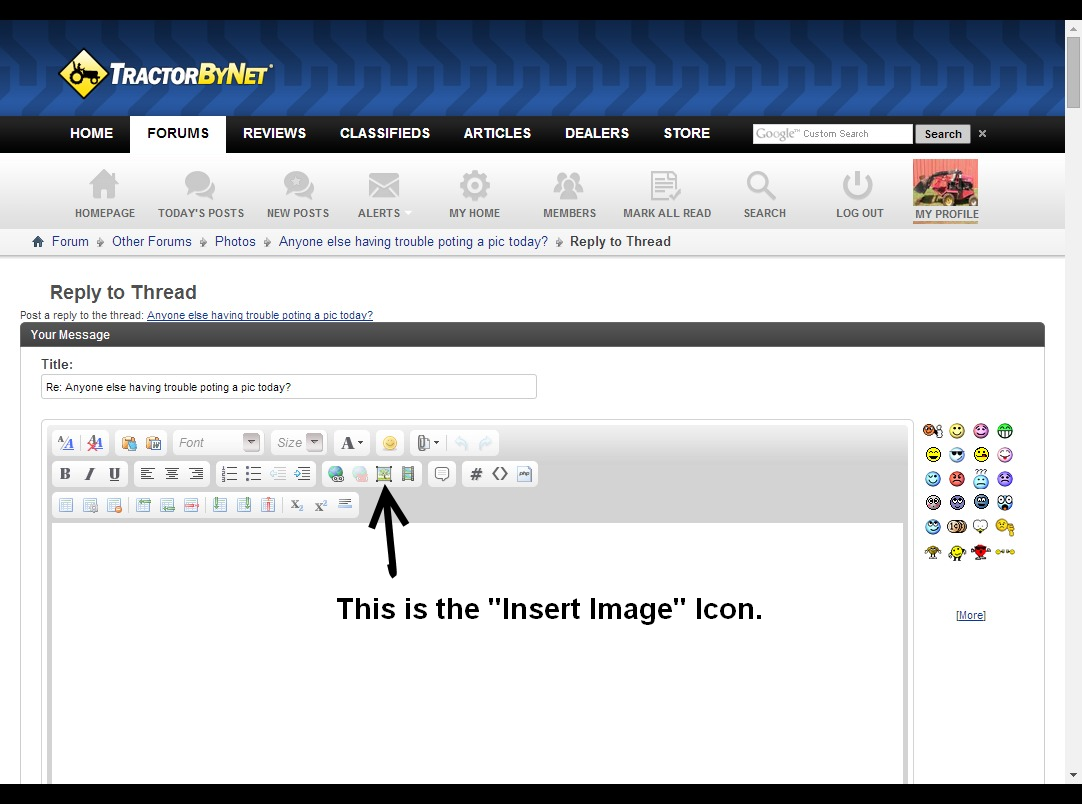Click the Insert Video filmstrip icon
Screen dimensions: 1082x804
click(408, 474)
